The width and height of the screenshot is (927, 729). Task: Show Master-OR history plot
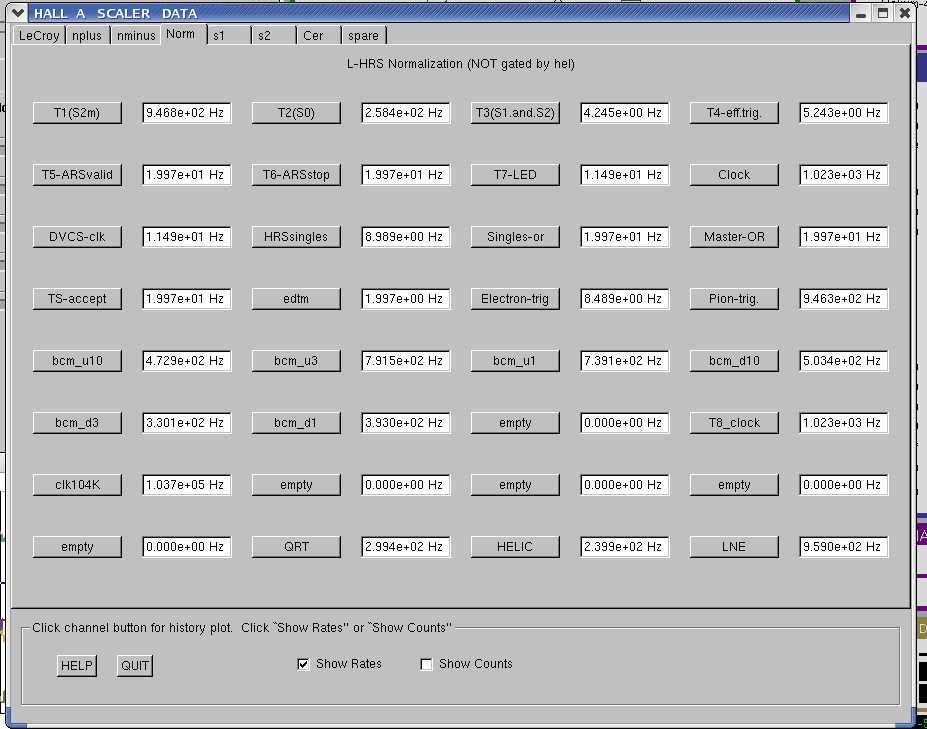pyautogui.click(x=734, y=237)
